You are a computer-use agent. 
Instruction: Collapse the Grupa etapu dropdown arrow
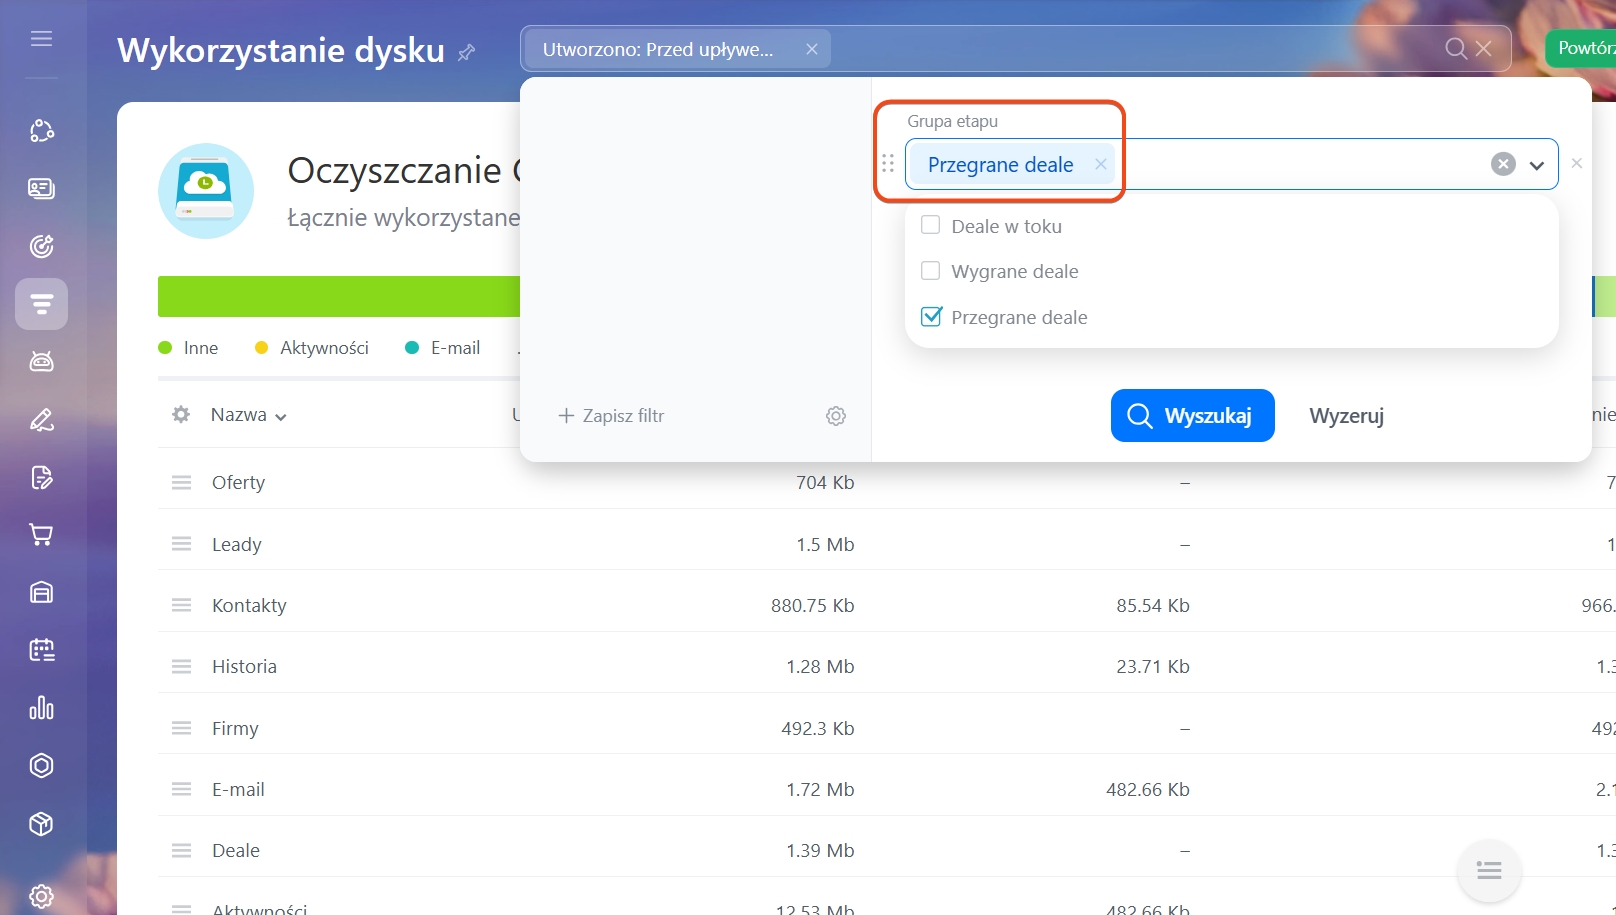pos(1537,165)
